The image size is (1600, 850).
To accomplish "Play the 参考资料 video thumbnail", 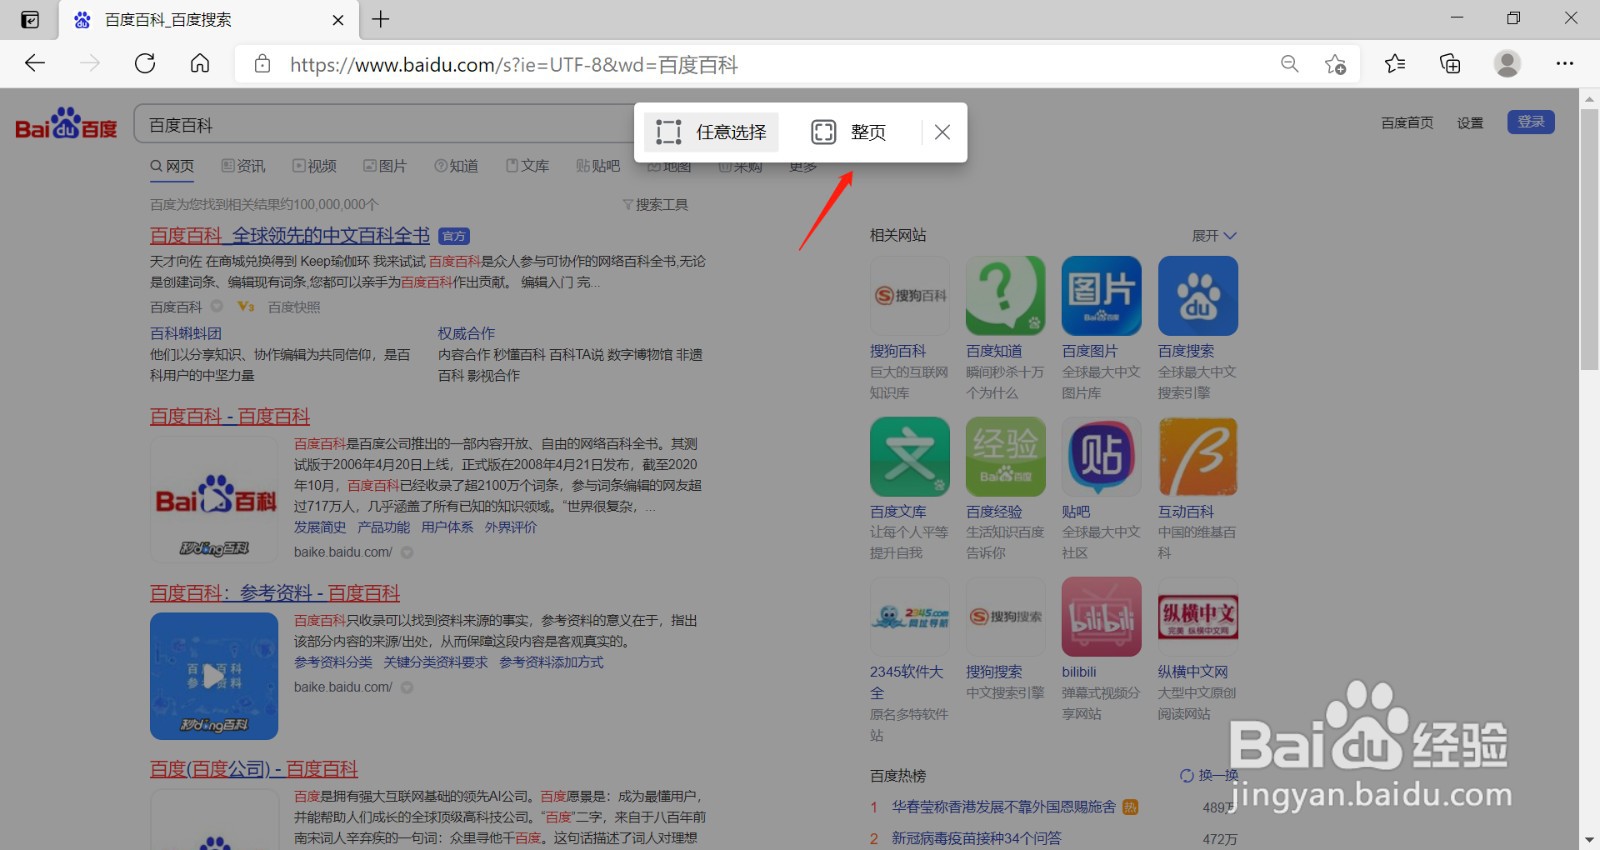I will [214, 676].
